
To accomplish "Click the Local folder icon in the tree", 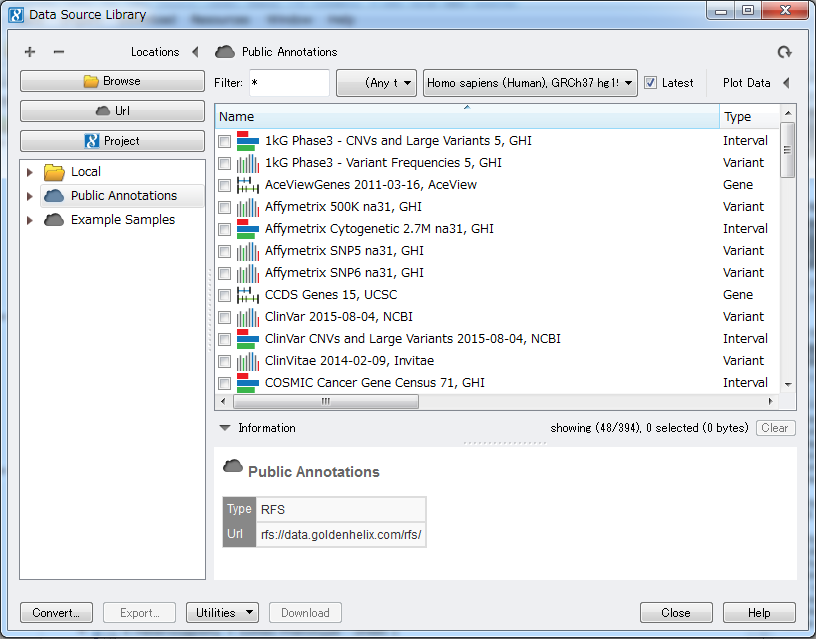I will (54, 172).
